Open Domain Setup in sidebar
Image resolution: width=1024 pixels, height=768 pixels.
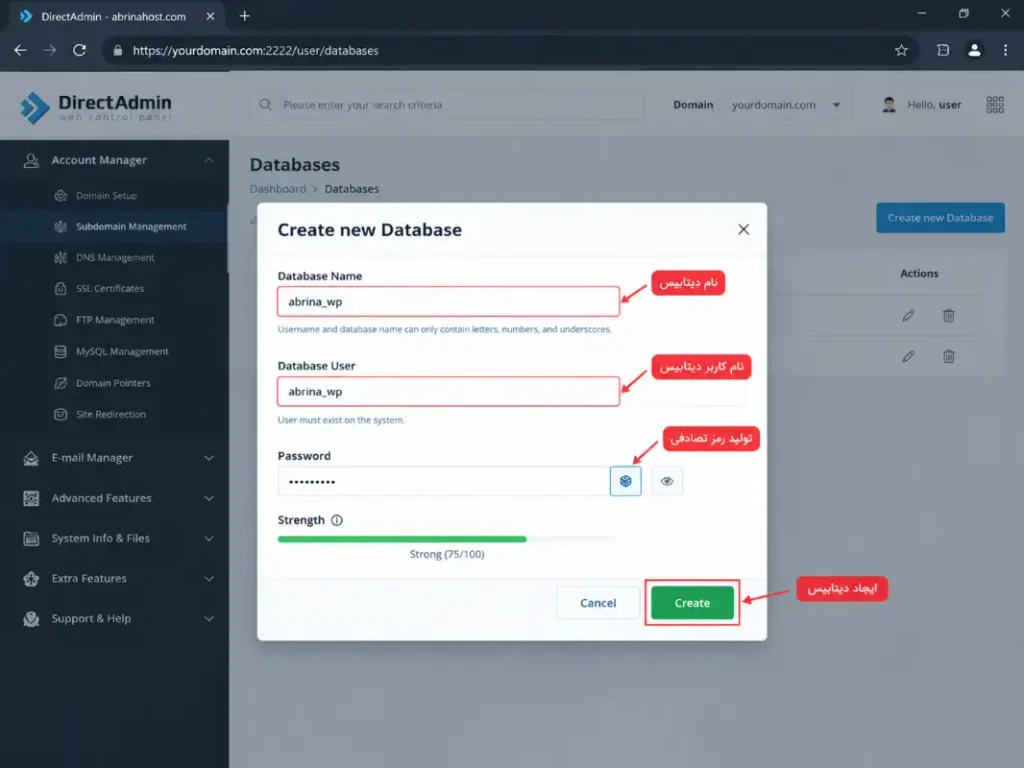(106, 195)
